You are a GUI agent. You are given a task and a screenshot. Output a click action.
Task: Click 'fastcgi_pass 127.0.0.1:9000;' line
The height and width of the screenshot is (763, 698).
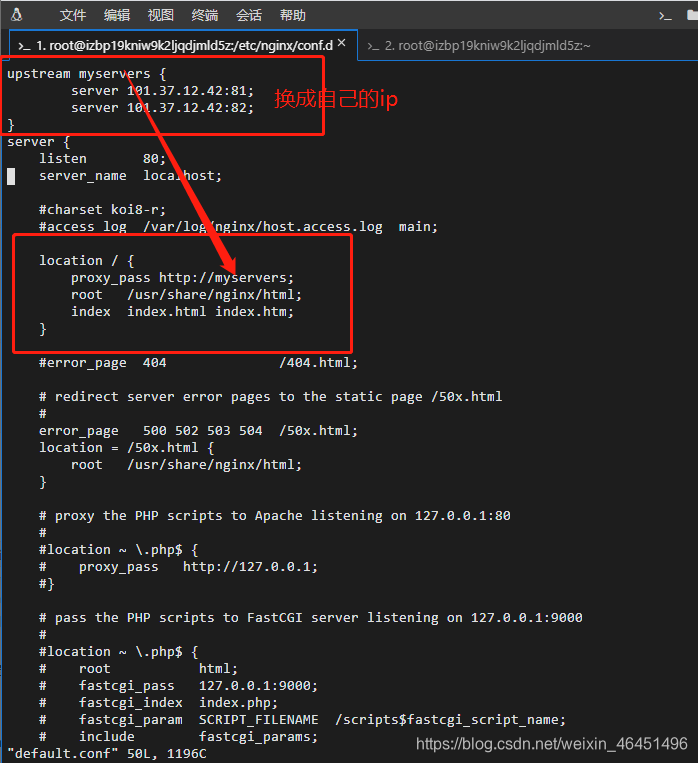[199, 686]
